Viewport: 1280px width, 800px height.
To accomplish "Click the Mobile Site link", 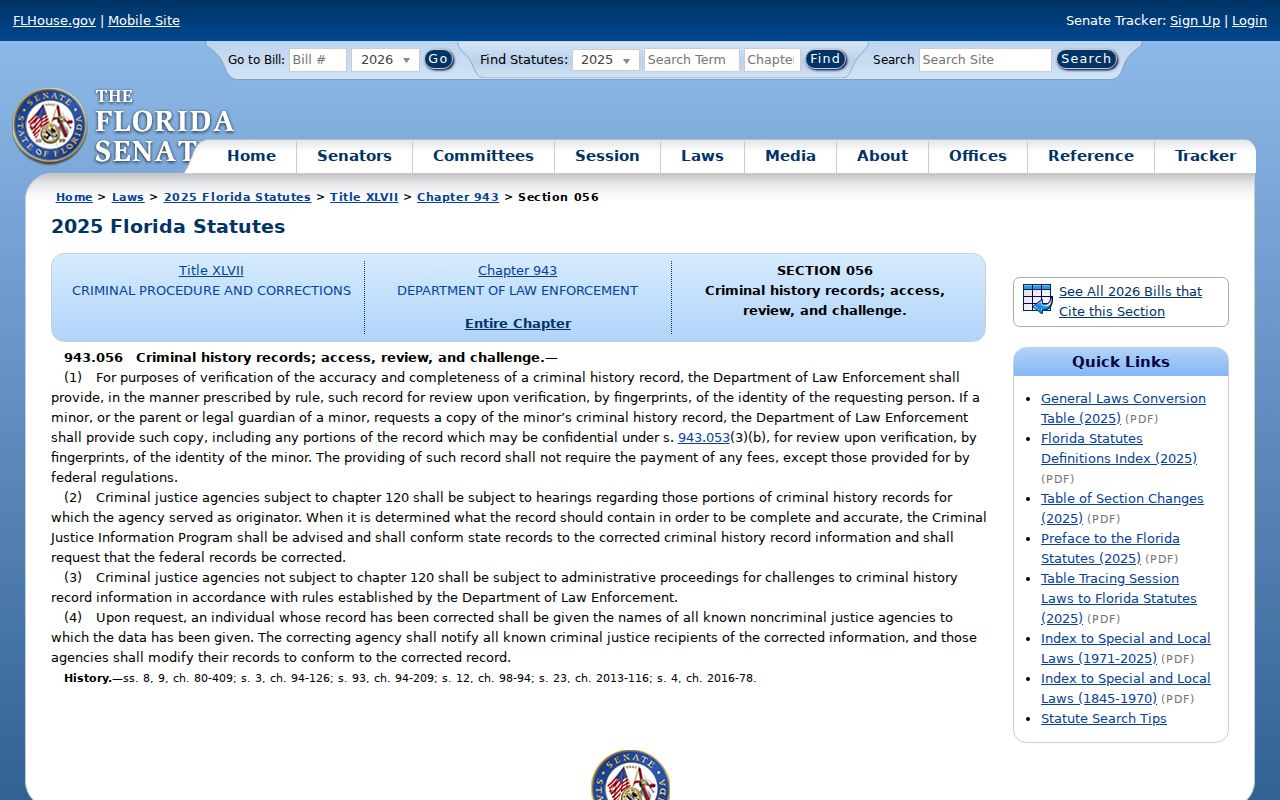I will tap(144, 20).
